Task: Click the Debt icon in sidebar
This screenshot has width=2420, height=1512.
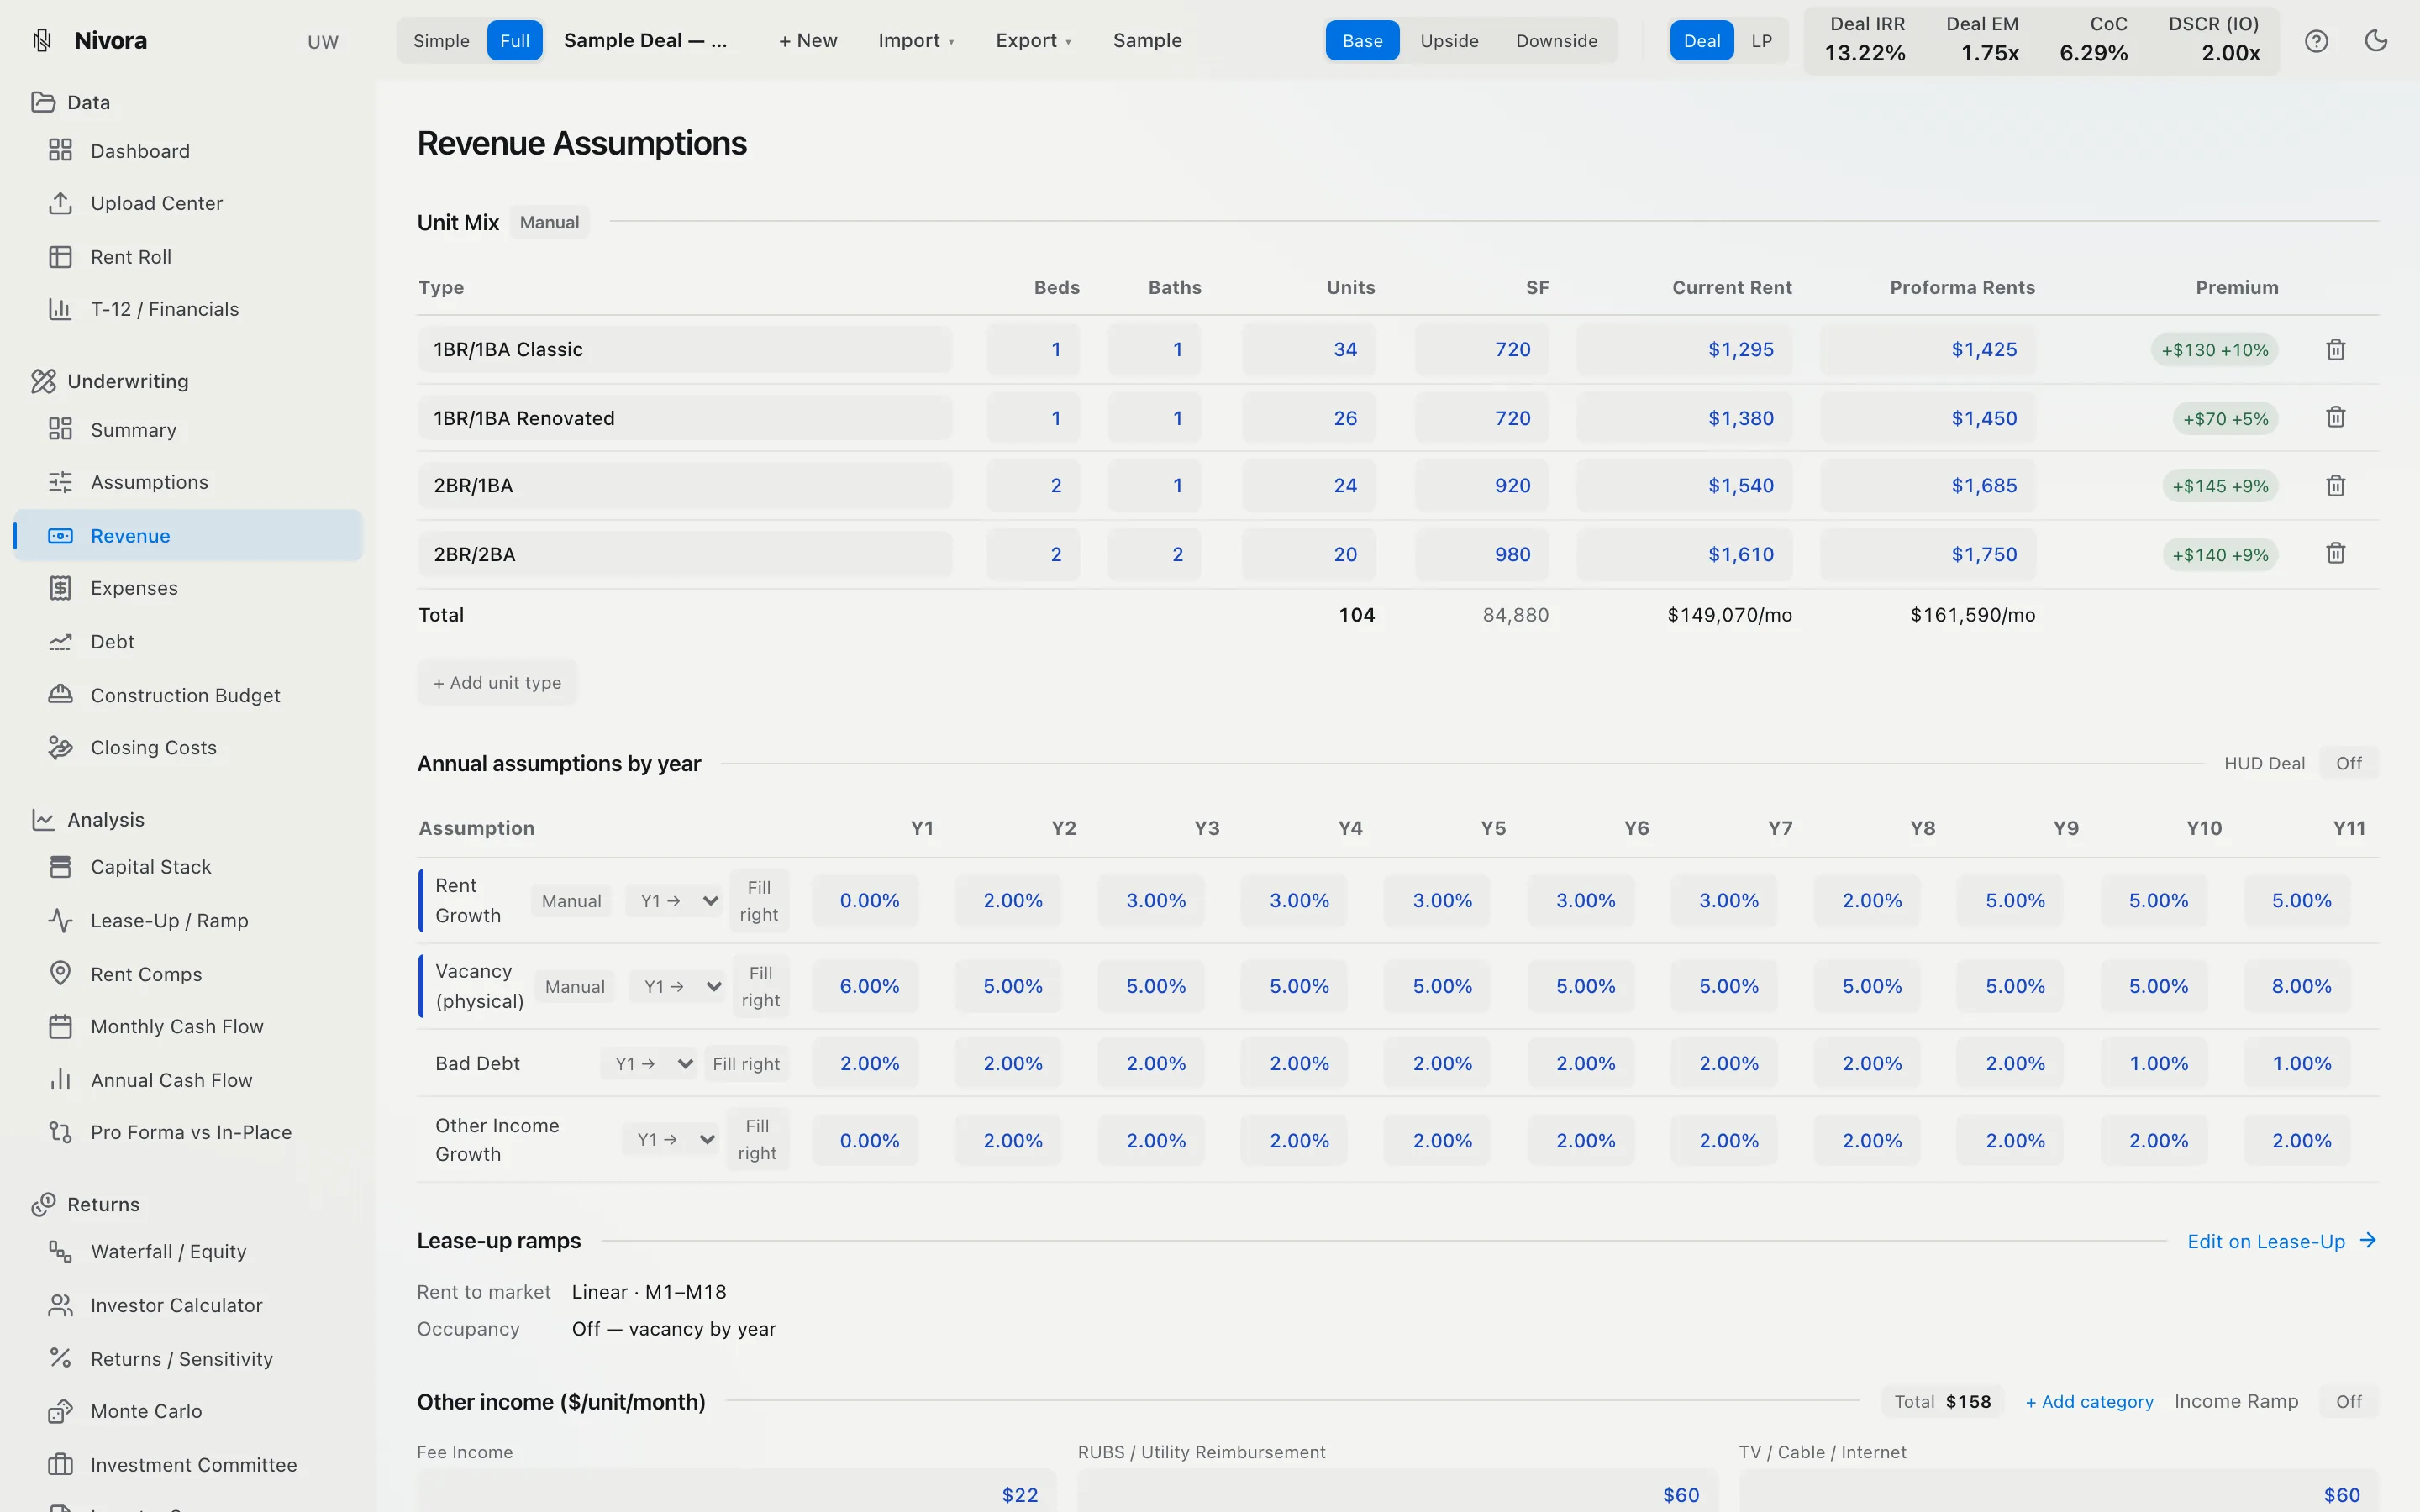Action: [60, 642]
